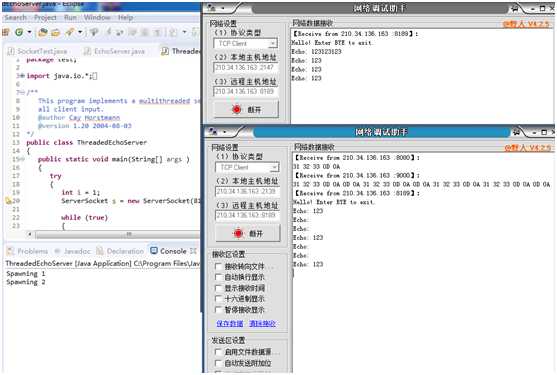Click the 'Cay Horstmann' author text in code
Screen dimensions: 557x375
tap(94, 118)
